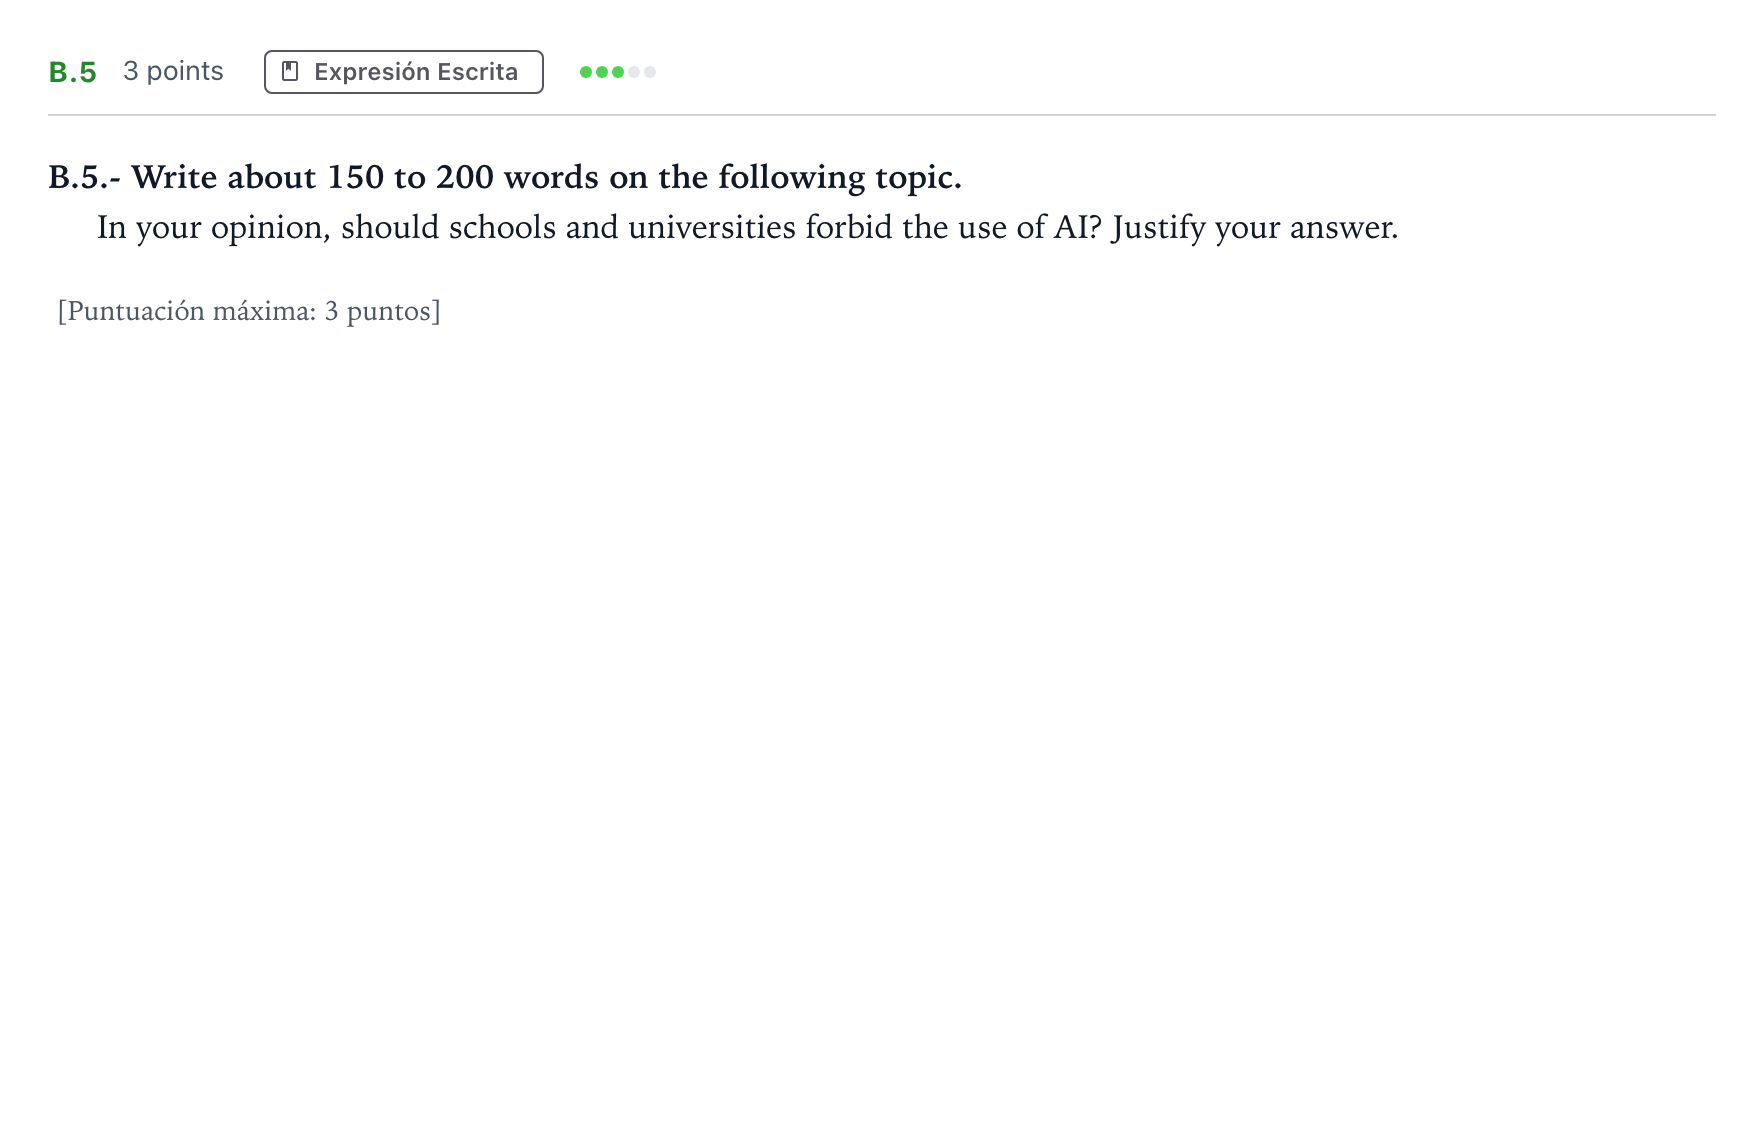Click the horizontal divider line under the header

[882, 115]
